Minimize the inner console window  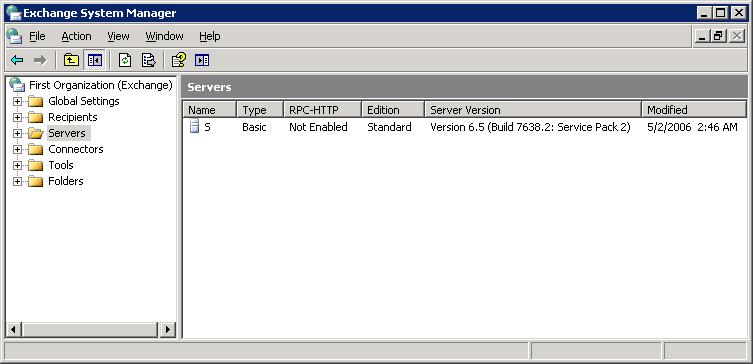click(x=703, y=36)
